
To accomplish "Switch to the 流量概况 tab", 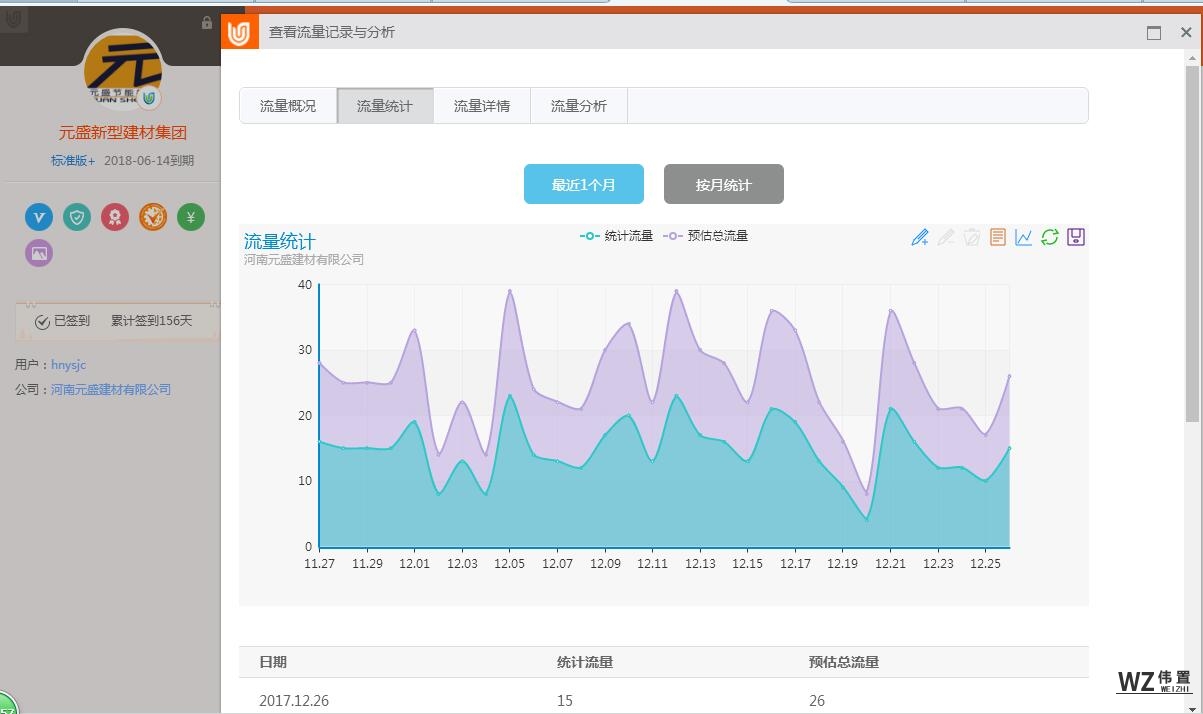I will tap(288, 106).
